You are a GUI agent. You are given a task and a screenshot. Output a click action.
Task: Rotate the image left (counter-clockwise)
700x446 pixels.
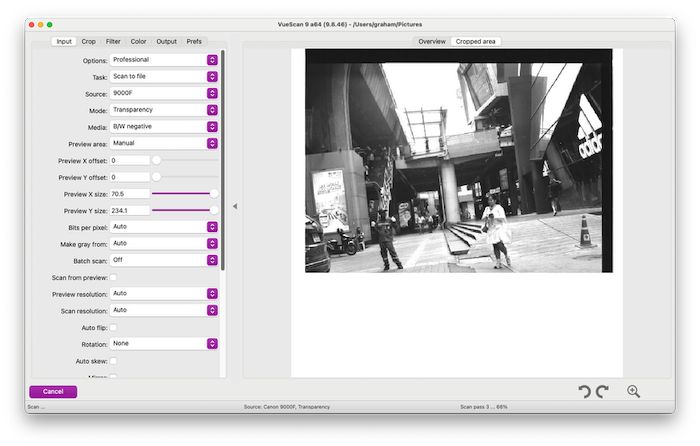click(x=584, y=392)
